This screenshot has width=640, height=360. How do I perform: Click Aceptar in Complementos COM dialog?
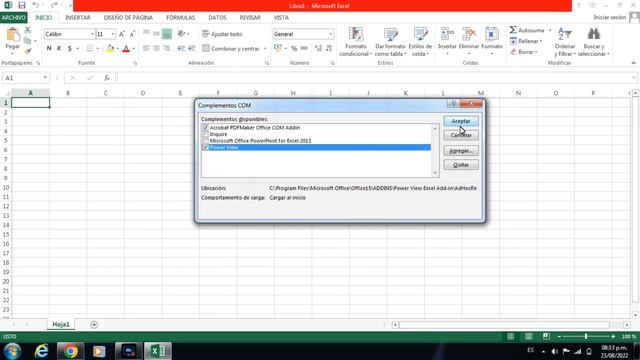click(461, 121)
